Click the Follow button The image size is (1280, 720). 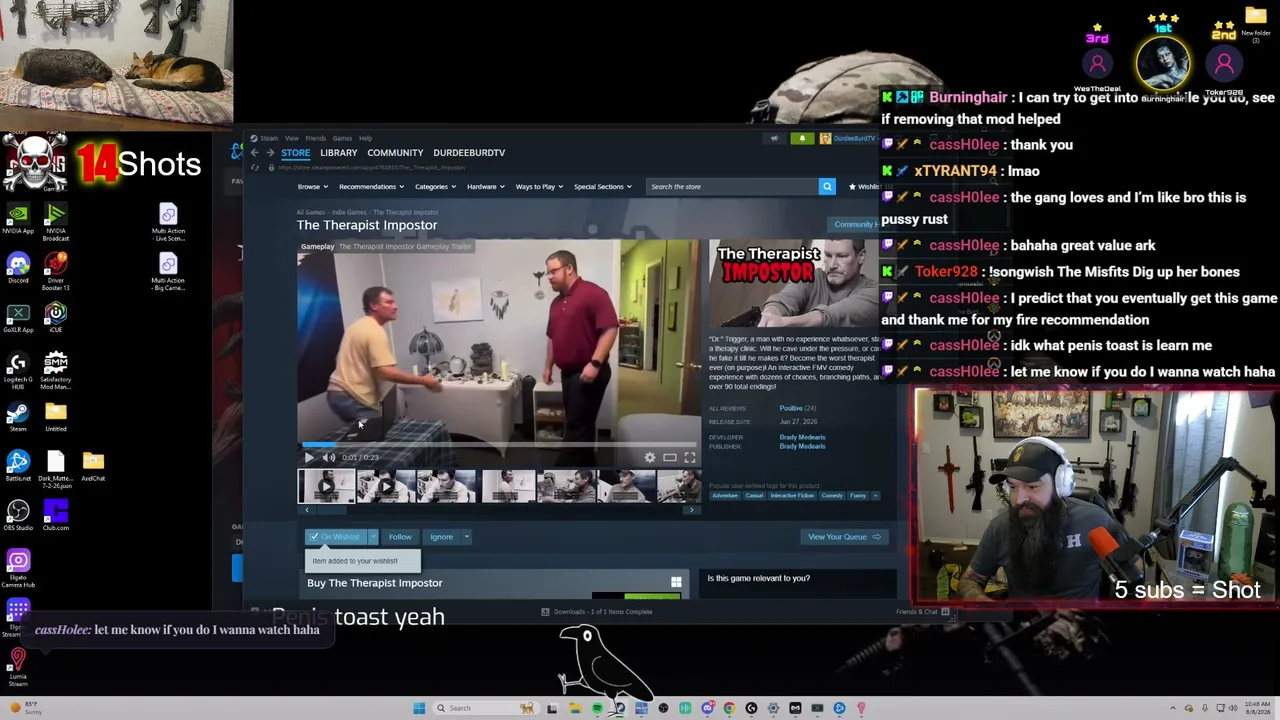pos(400,537)
